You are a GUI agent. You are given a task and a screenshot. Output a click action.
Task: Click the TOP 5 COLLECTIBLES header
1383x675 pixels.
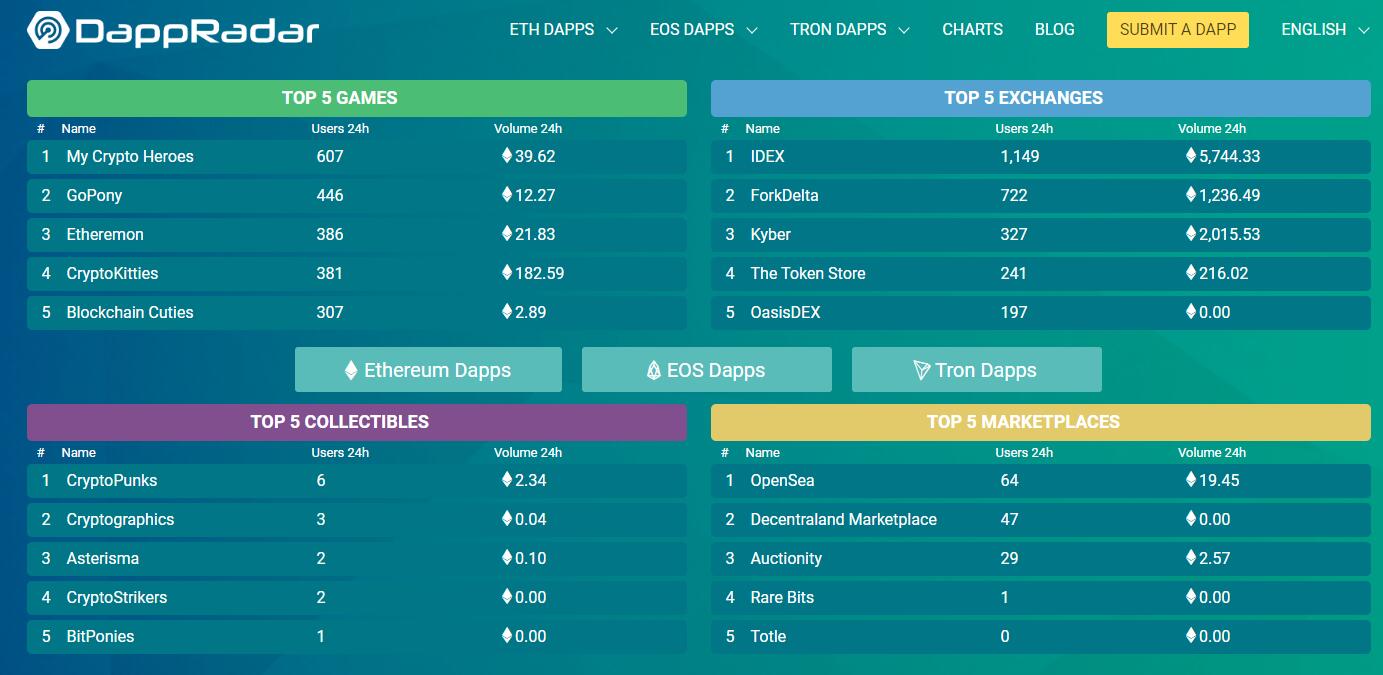pyautogui.click(x=357, y=422)
